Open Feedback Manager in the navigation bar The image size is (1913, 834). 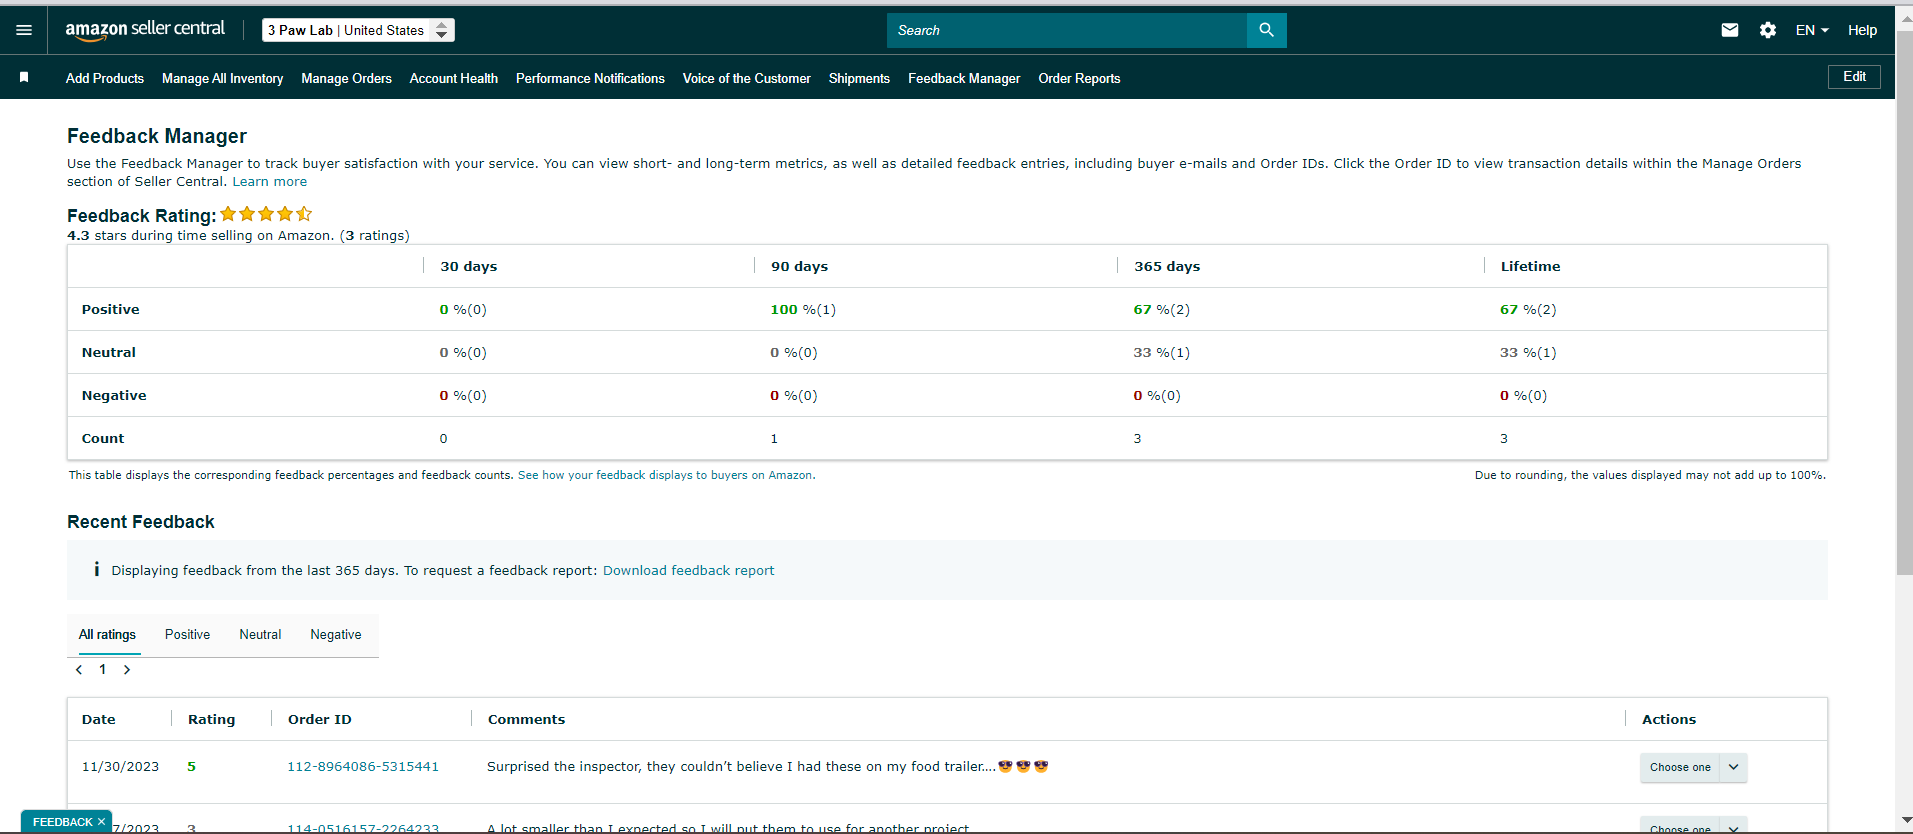coord(964,78)
